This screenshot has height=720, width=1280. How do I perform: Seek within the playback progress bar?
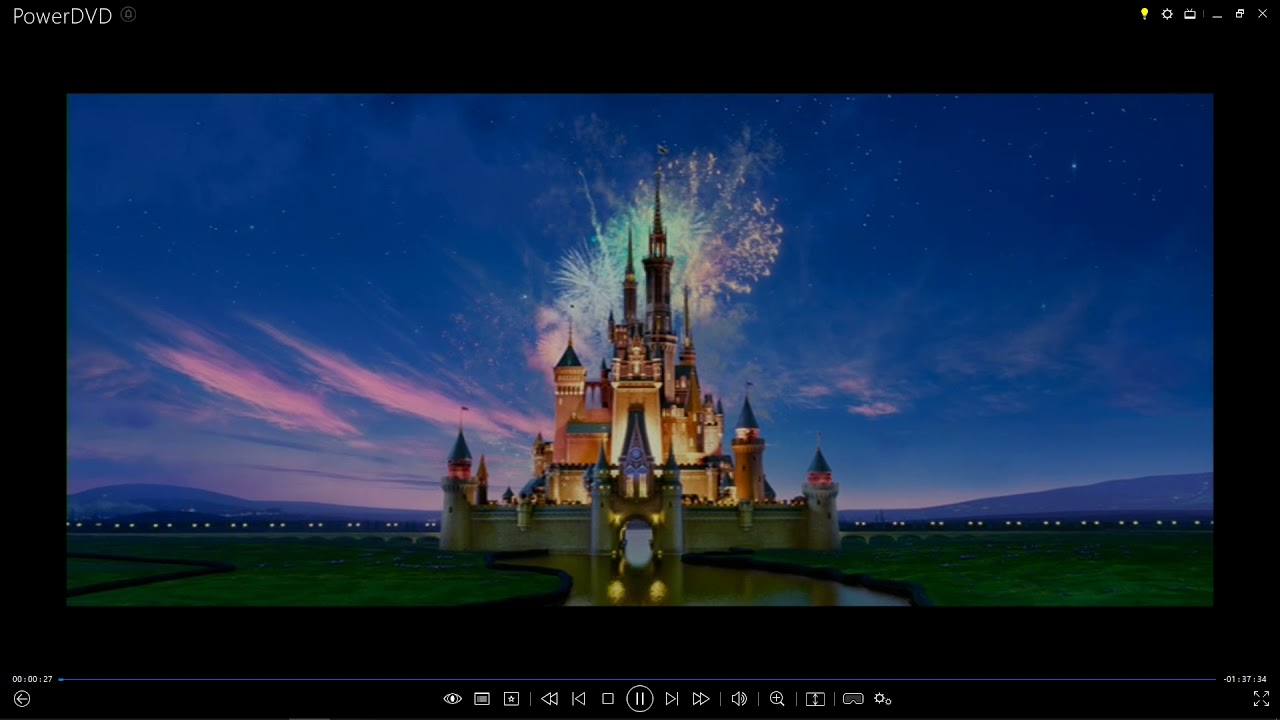[637, 679]
